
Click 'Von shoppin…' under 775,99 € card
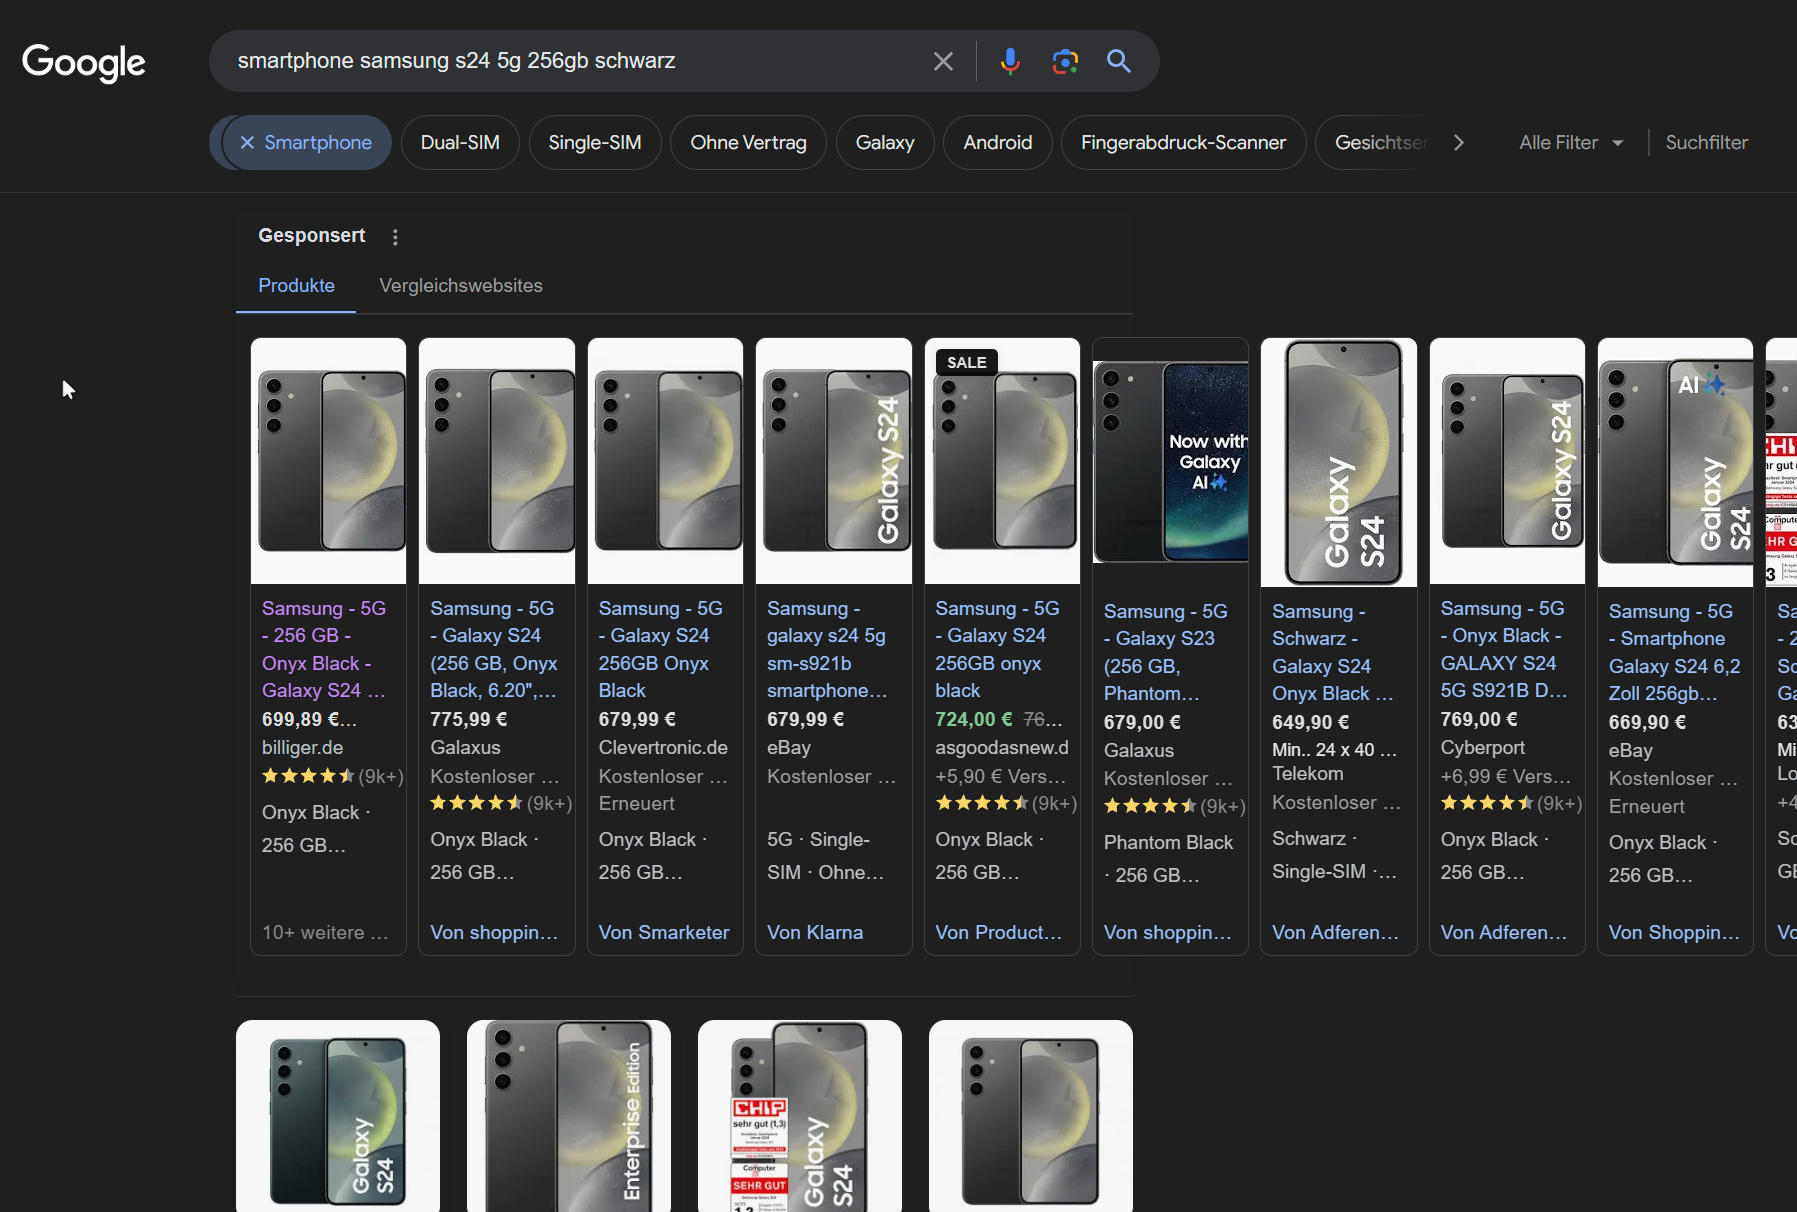[494, 932]
